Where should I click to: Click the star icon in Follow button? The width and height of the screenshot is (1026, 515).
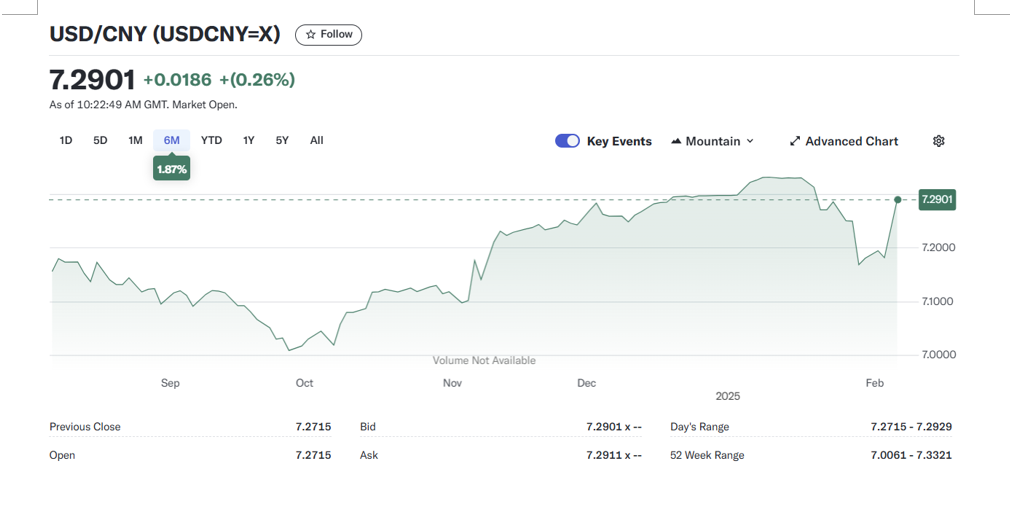coord(311,35)
